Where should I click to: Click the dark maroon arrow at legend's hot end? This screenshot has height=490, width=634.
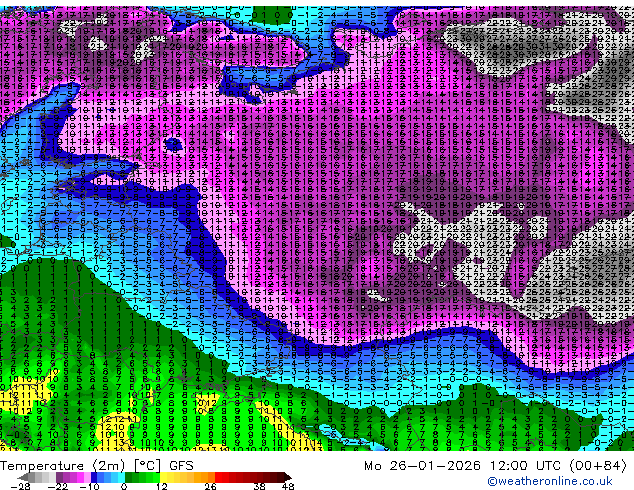pyautogui.click(x=288, y=477)
